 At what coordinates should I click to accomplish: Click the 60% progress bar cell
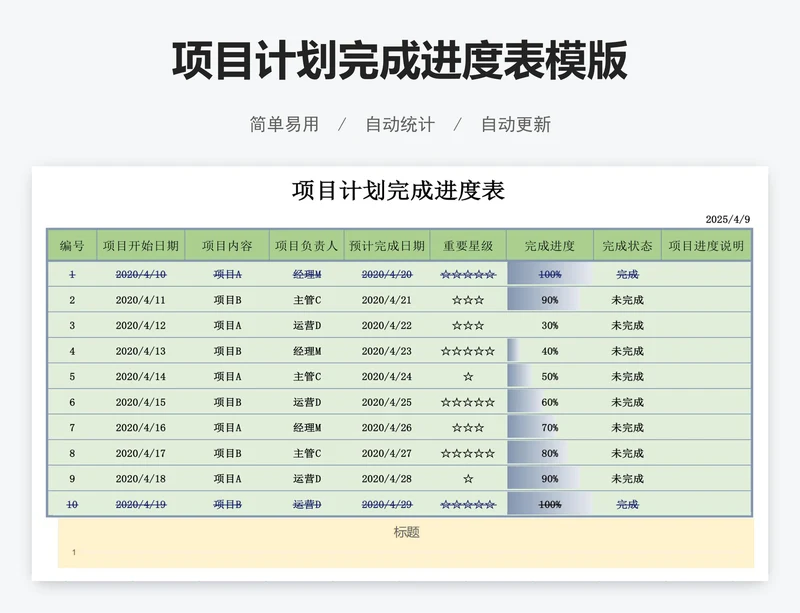coord(550,402)
